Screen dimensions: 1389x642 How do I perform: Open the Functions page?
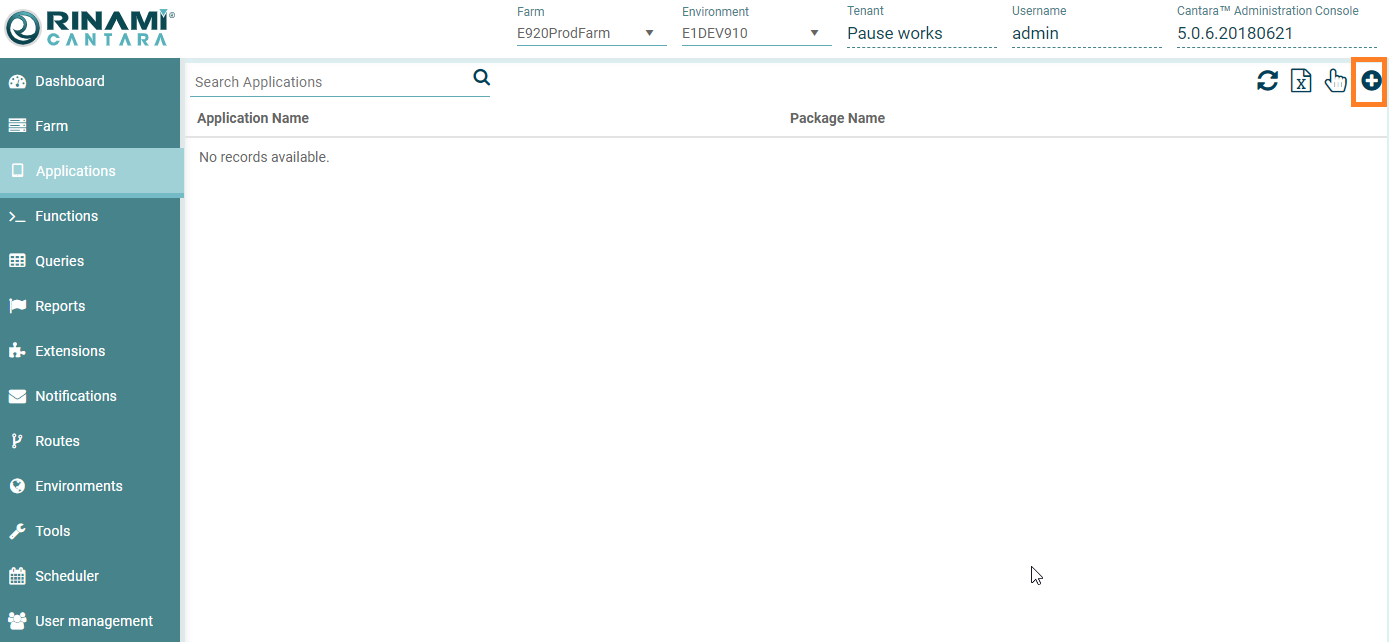point(66,216)
